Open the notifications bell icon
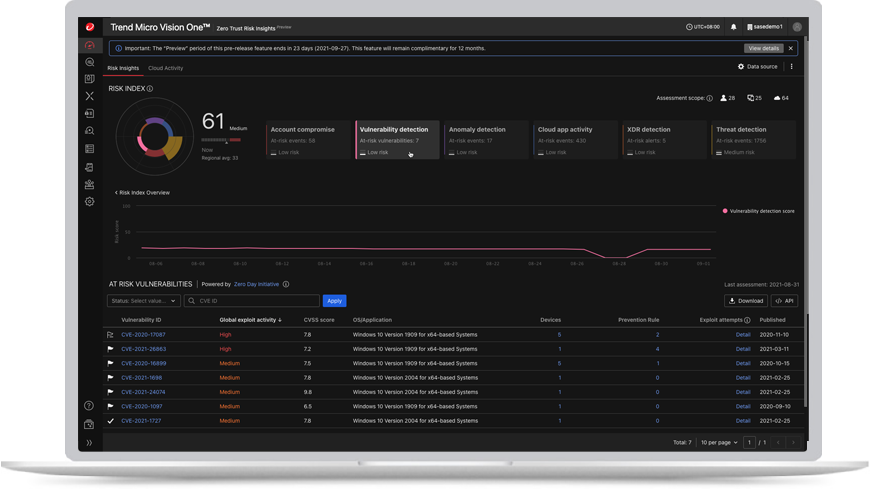This screenshot has height=490, width=870. click(733, 27)
